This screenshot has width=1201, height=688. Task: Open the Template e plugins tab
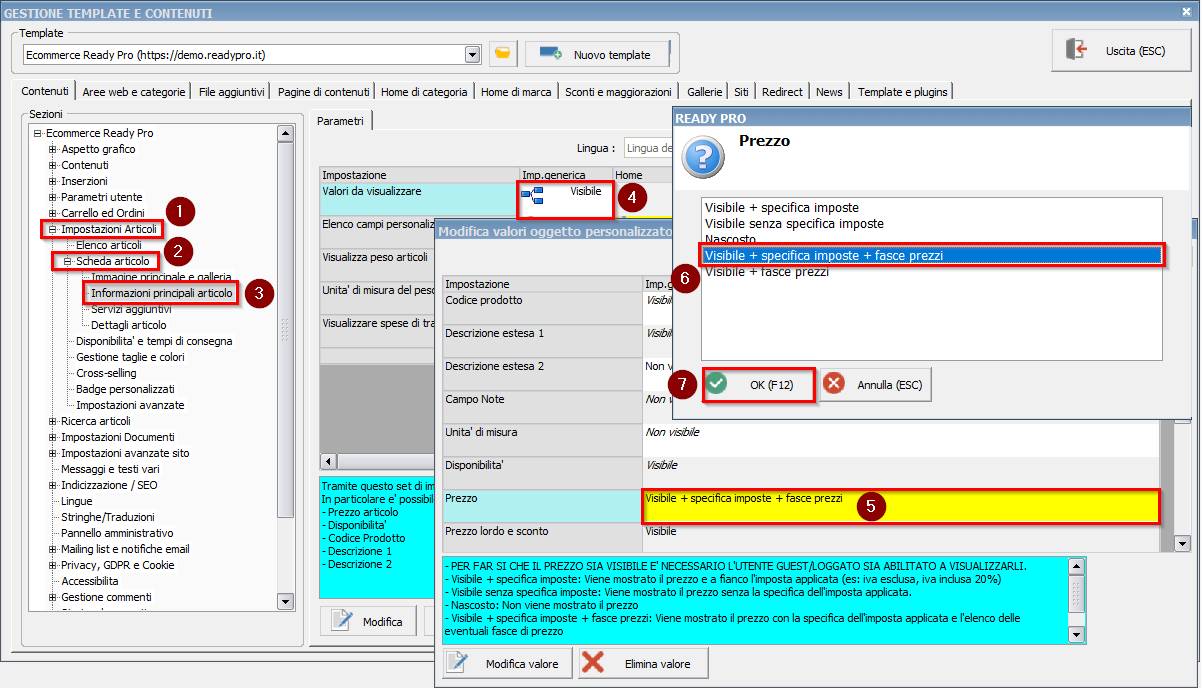click(x=902, y=92)
